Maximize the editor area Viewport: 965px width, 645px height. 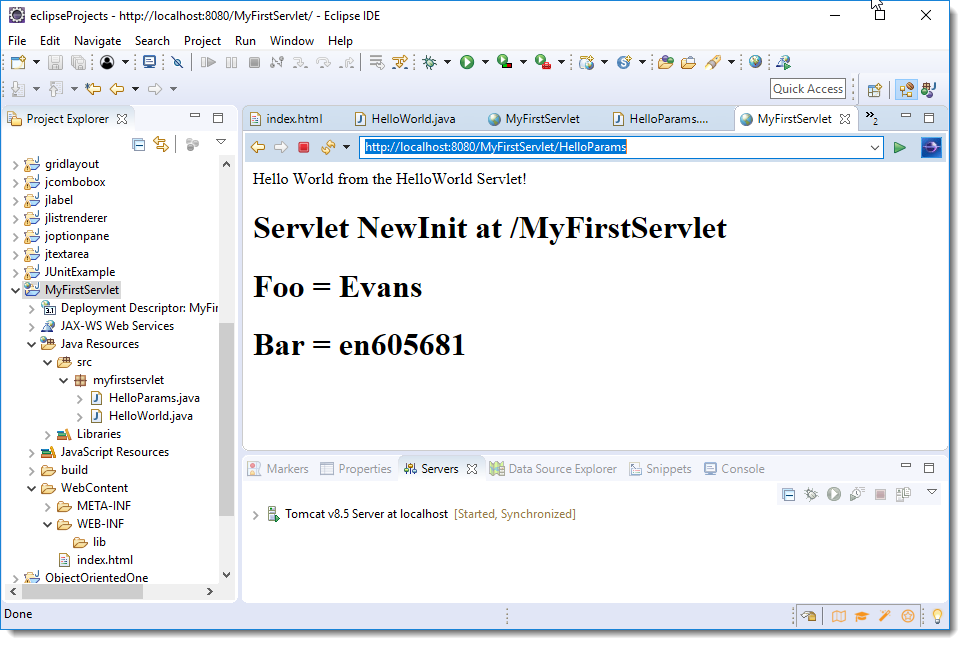coord(929,118)
